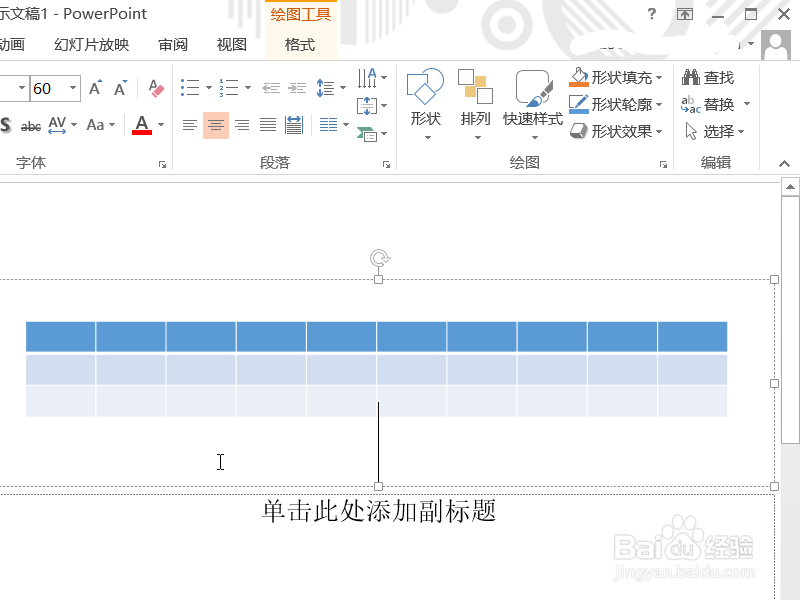Viewport: 800px width, 600px height.
Task: Open the Paragraph dialog launcher
Action: (x=386, y=164)
